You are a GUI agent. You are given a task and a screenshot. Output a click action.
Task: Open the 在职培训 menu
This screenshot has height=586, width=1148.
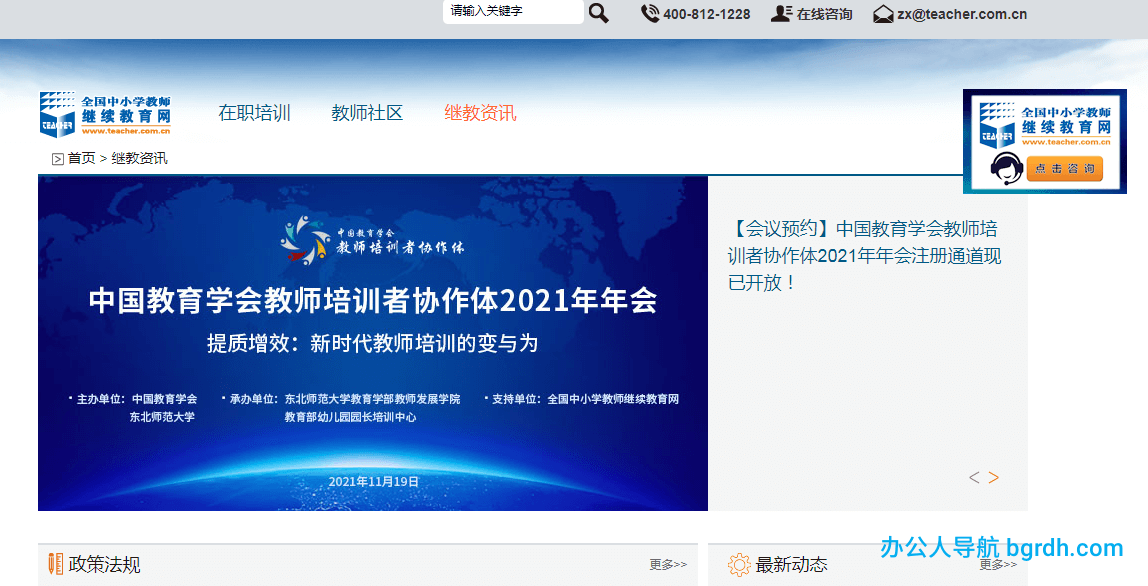pos(254,113)
